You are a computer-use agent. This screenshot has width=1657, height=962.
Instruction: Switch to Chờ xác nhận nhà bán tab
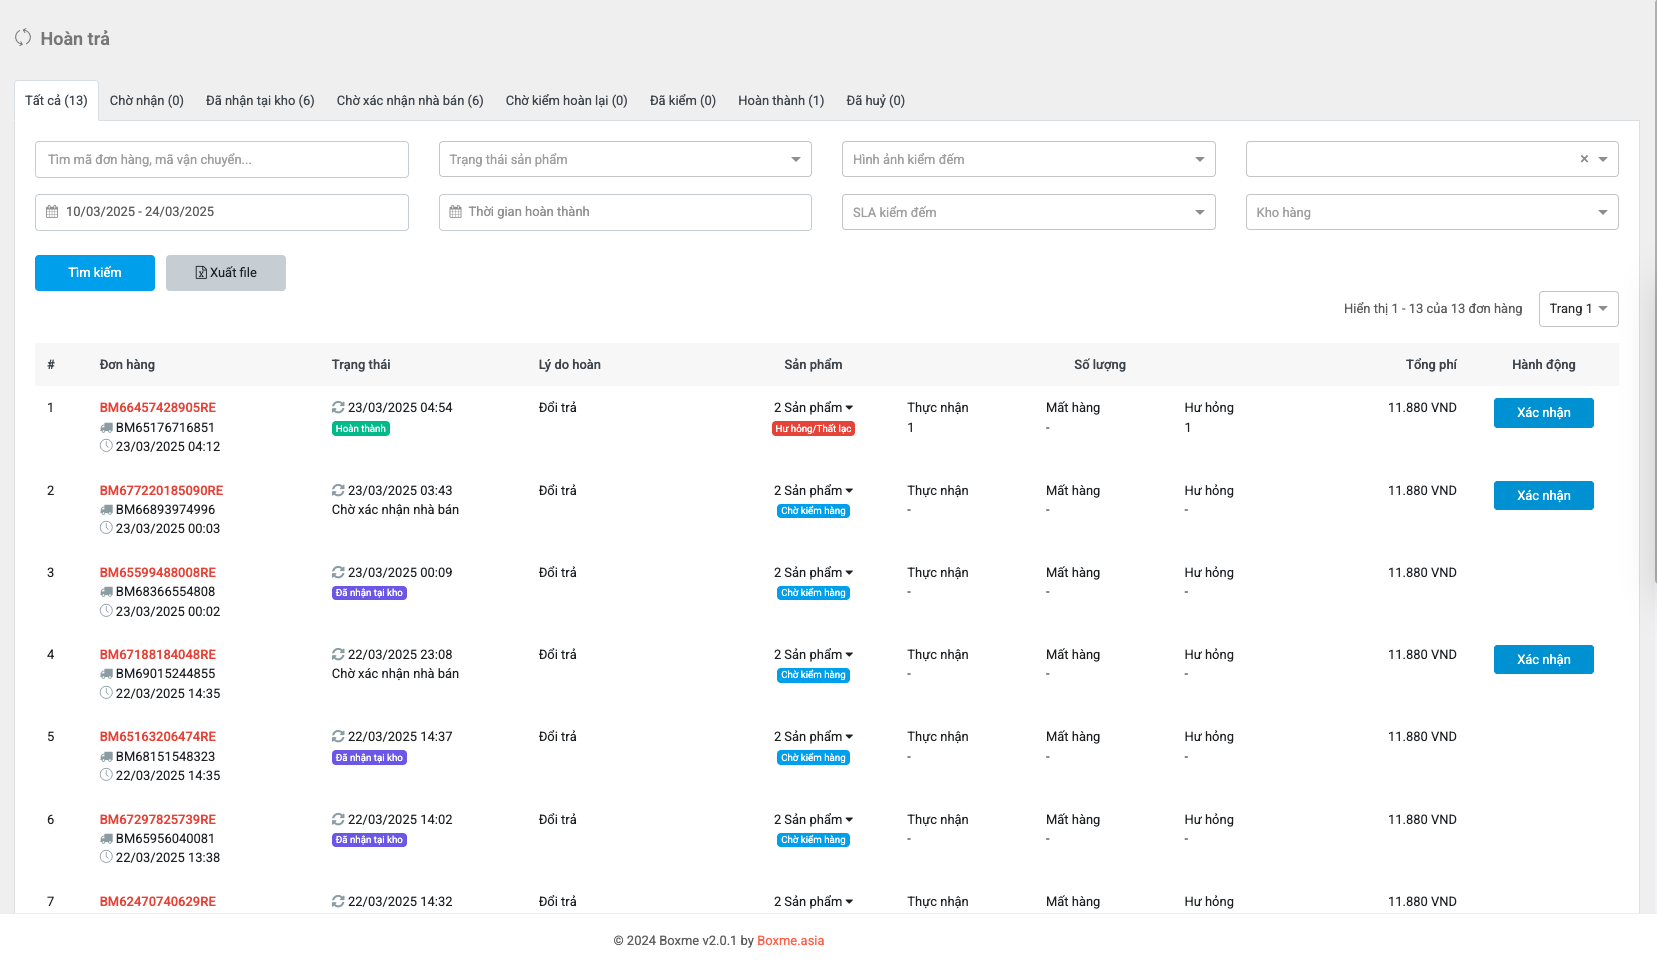tap(410, 101)
